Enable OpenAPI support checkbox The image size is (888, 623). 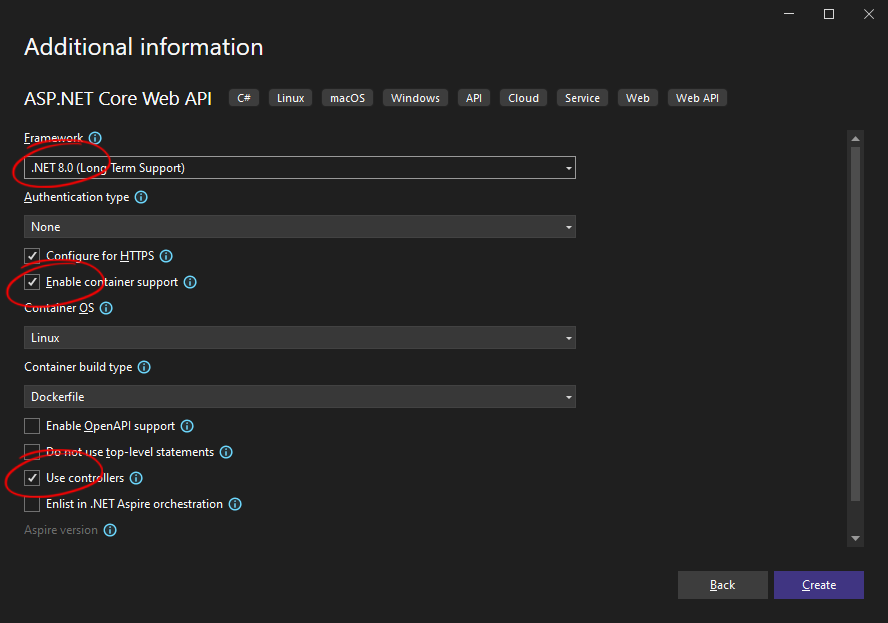(32, 426)
